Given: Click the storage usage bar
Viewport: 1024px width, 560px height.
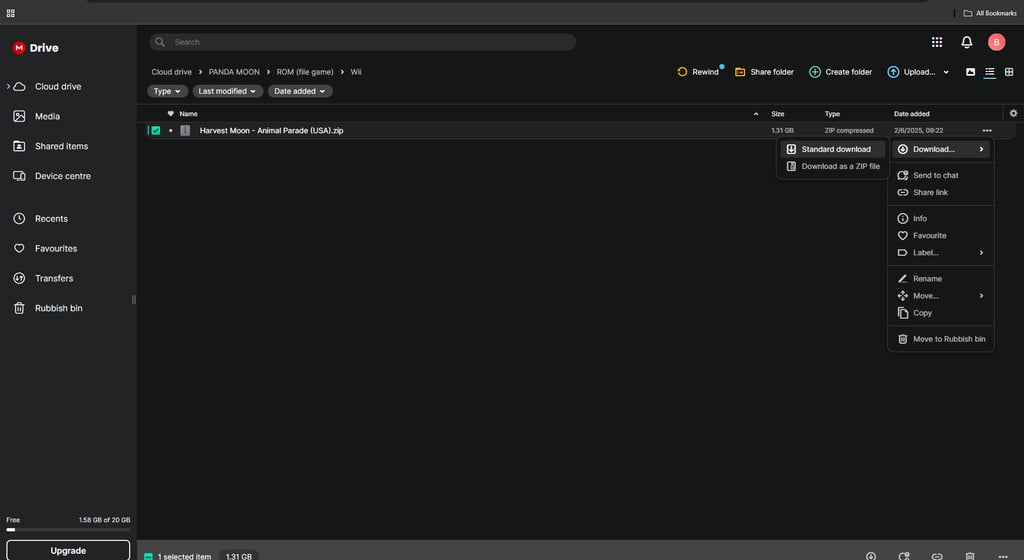Looking at the screenshot, I should pyautogui.click(x=68, y=529).
